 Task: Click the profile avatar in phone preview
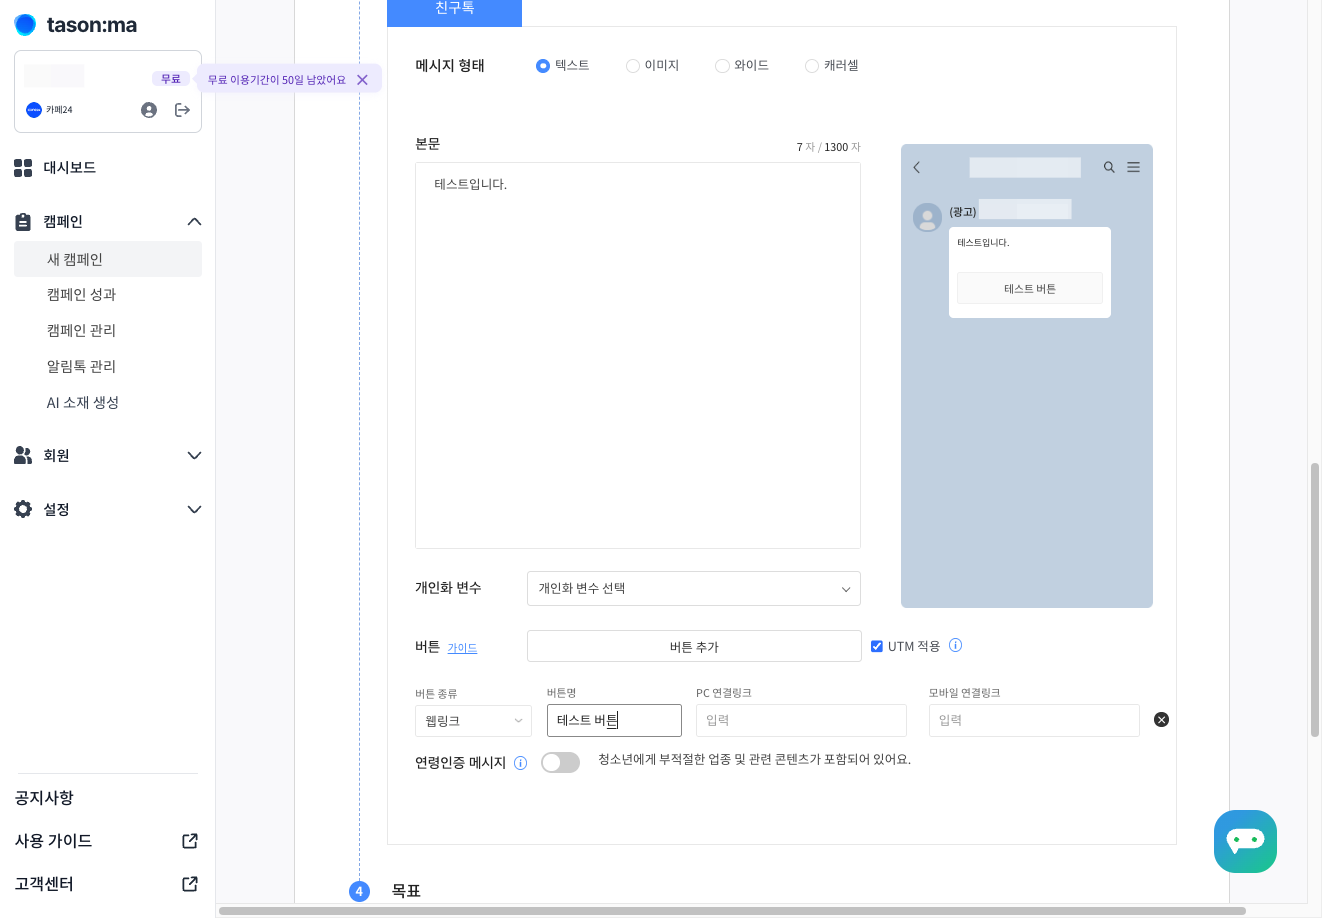click(x=927, y=217)
